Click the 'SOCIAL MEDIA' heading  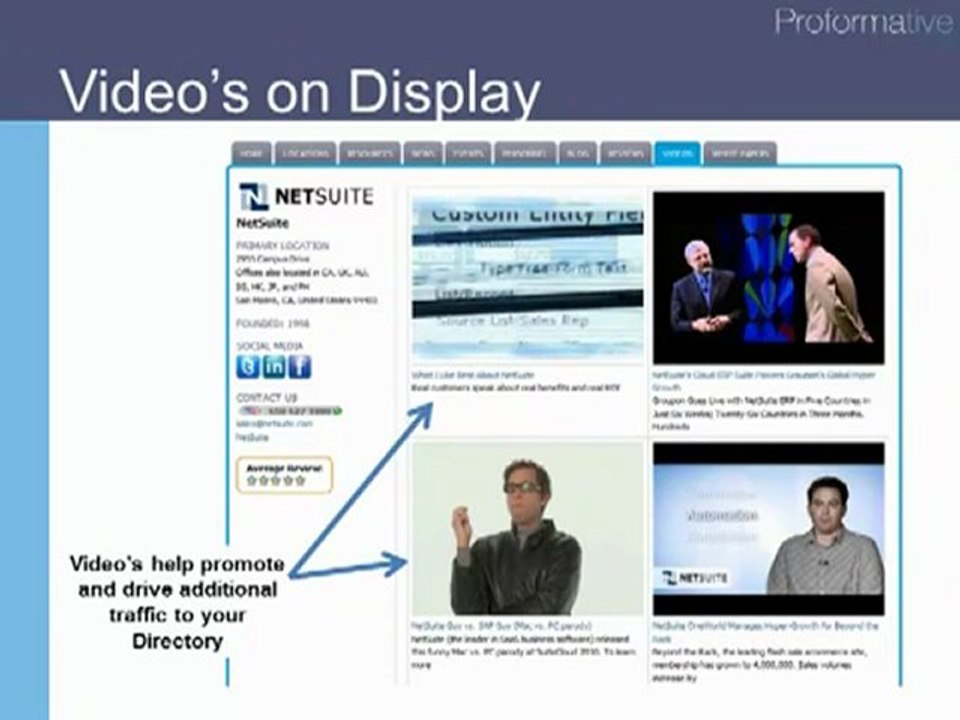tap(269, 346)
